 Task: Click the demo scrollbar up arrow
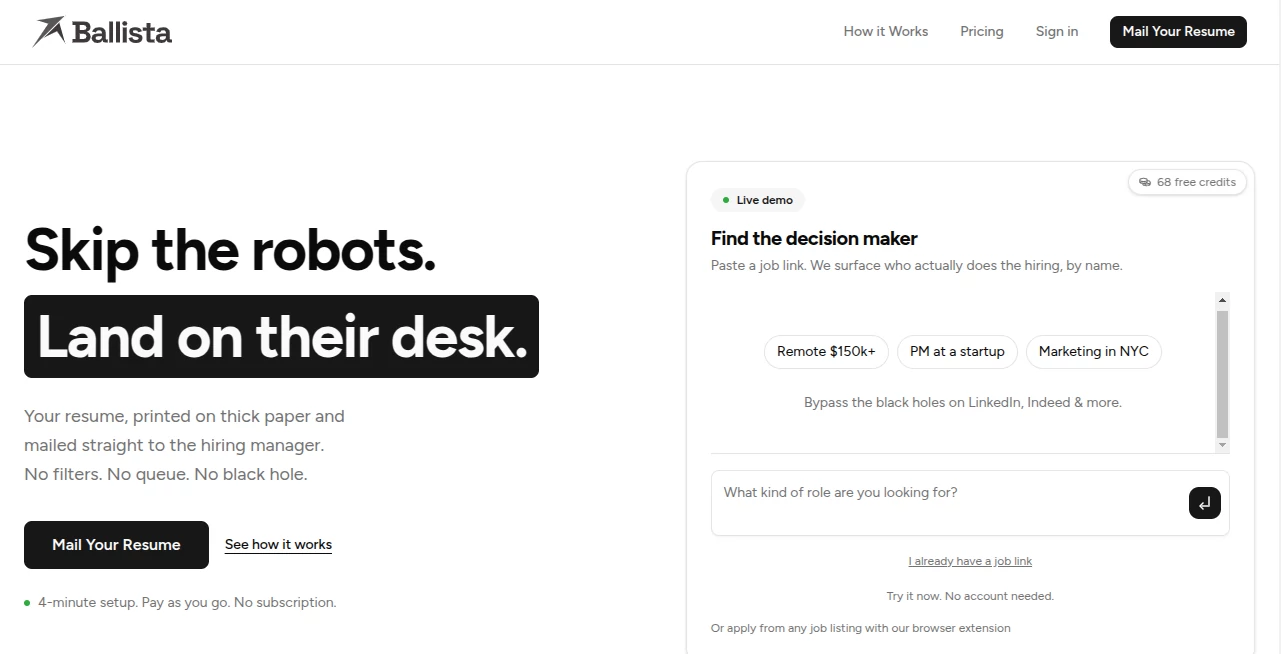[1222, 300]
